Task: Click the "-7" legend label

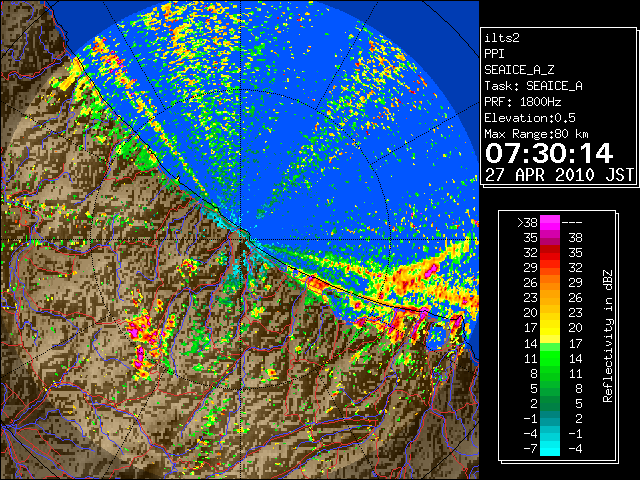Action: click(x=530, y=448)
